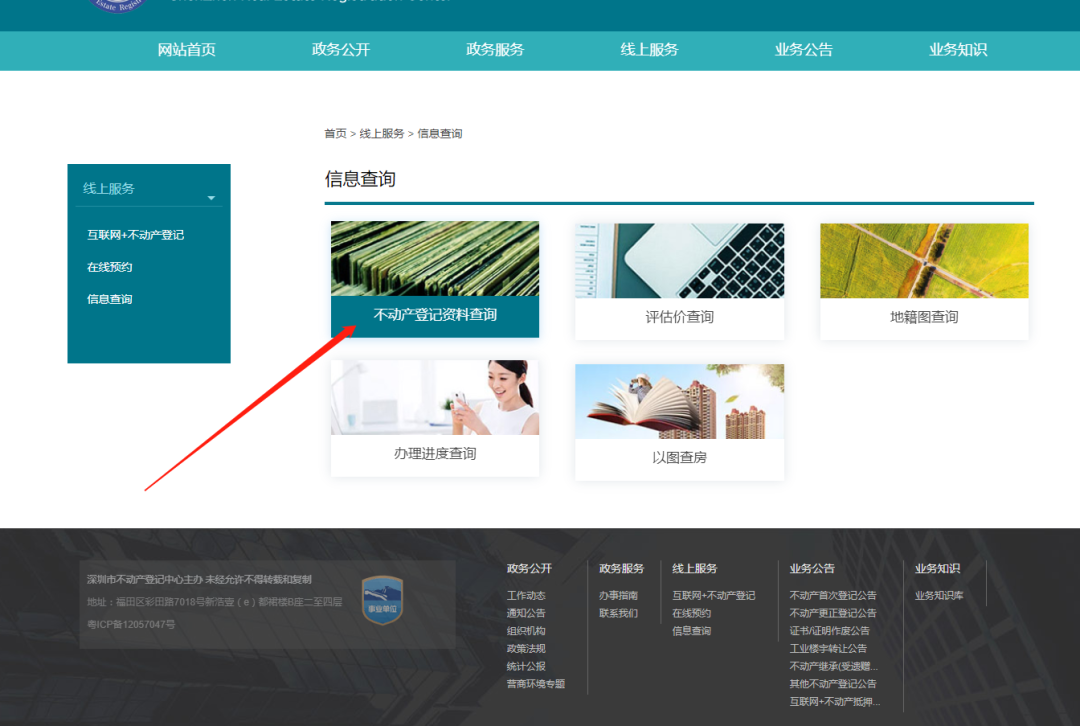Go to 首页 via the breadcrumb
This screenshot has width=1080, height=726.
coord(335,134)
